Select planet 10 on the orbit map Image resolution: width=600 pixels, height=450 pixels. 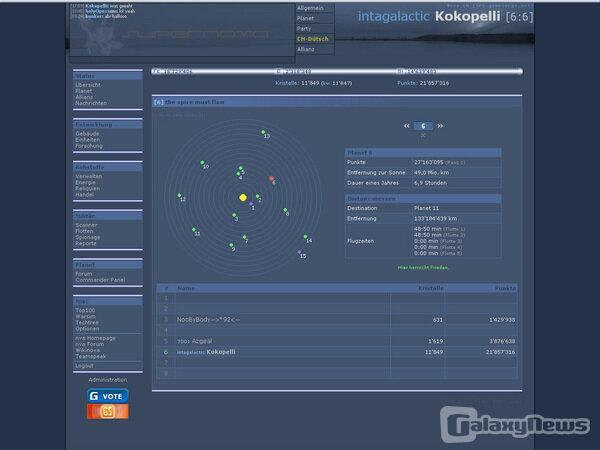tap(202, 163)
